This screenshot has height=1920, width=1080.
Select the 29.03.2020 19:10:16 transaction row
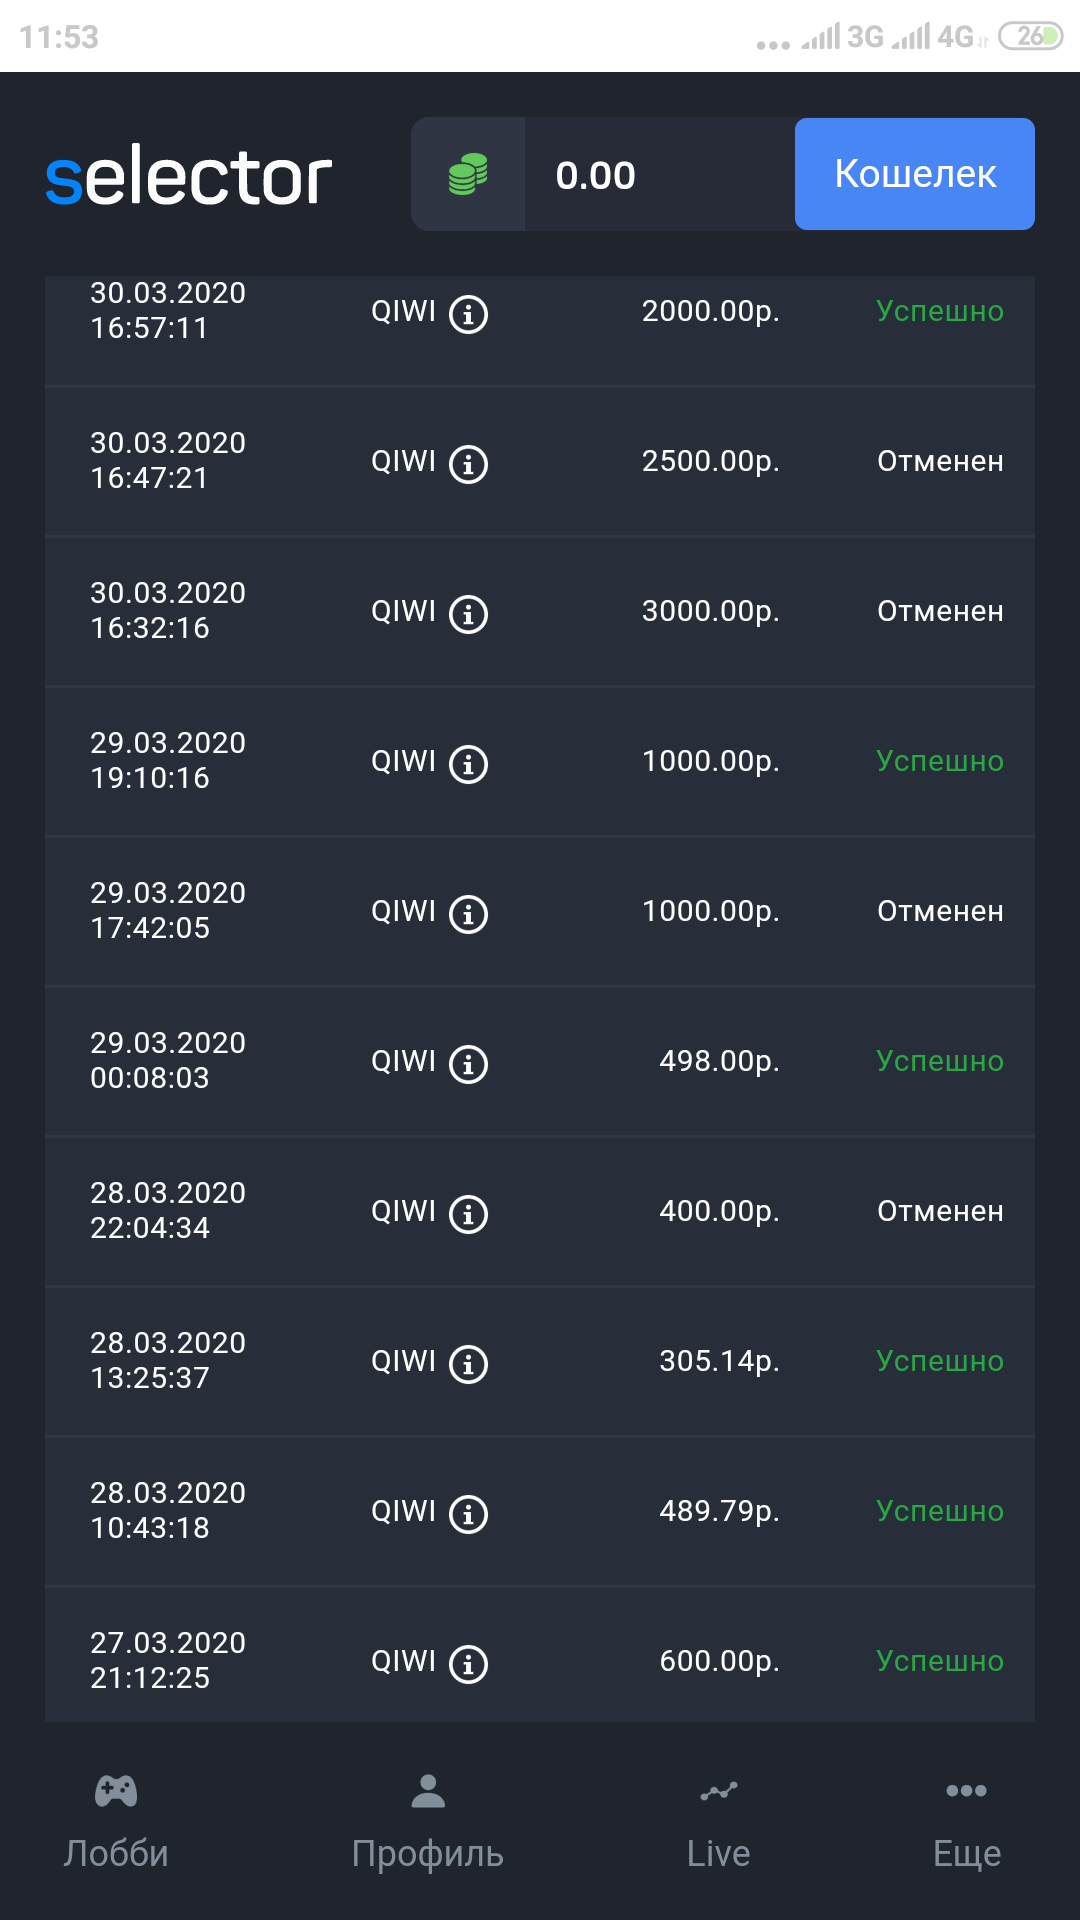pyautogui.click(x=540, y=762)
